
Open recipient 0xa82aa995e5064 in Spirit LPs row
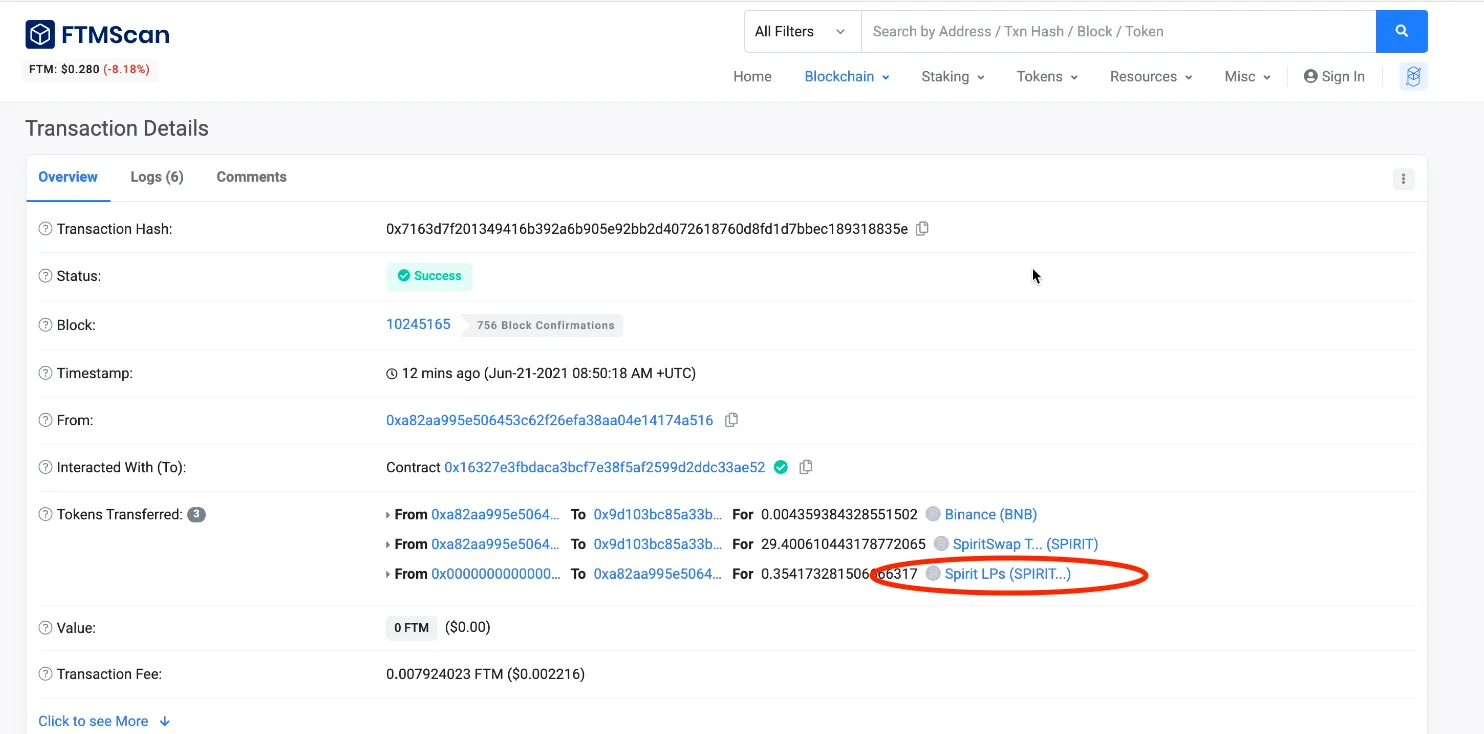click(x=658, y=574)
